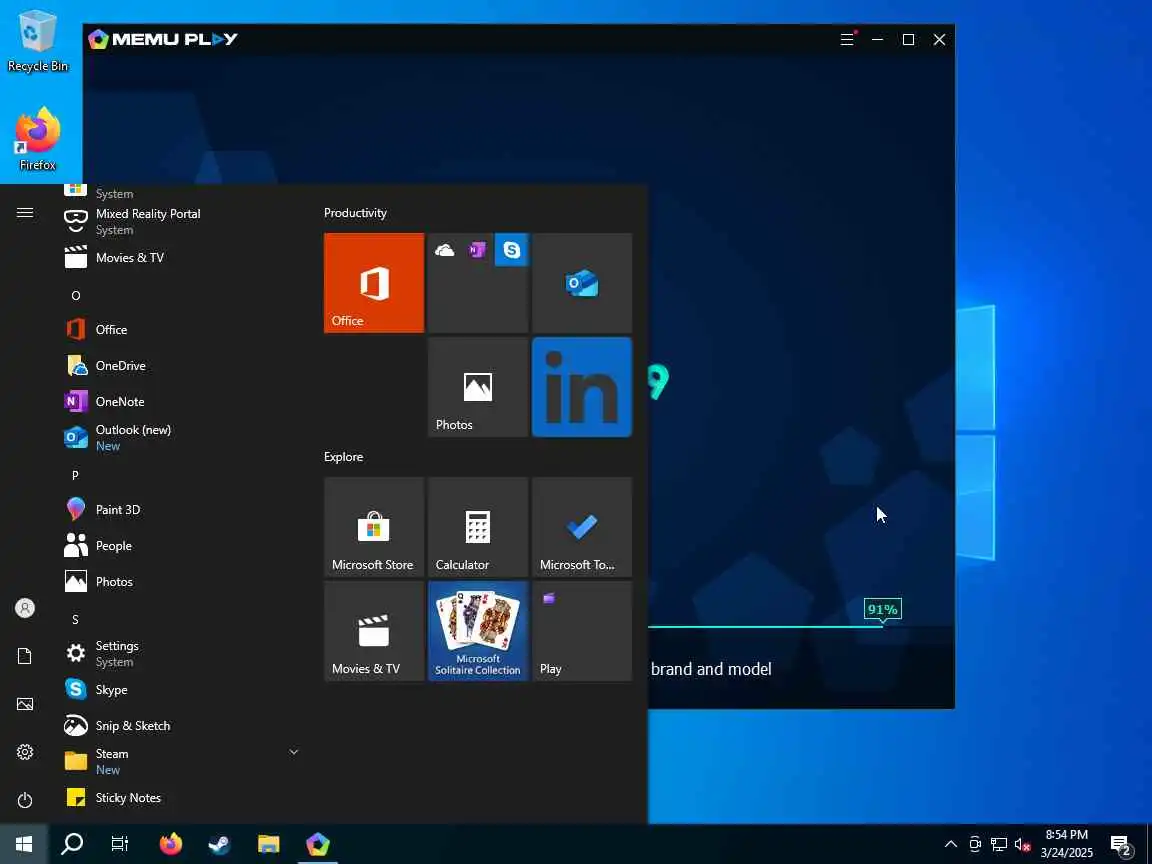Open the LinkedIn tile
This screenshot has height=864, width=1152.
[582, 387]
